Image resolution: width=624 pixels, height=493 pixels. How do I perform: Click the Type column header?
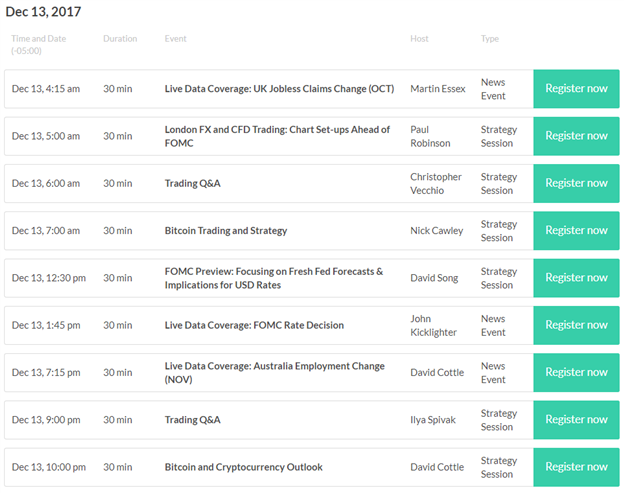click(489, 39)
